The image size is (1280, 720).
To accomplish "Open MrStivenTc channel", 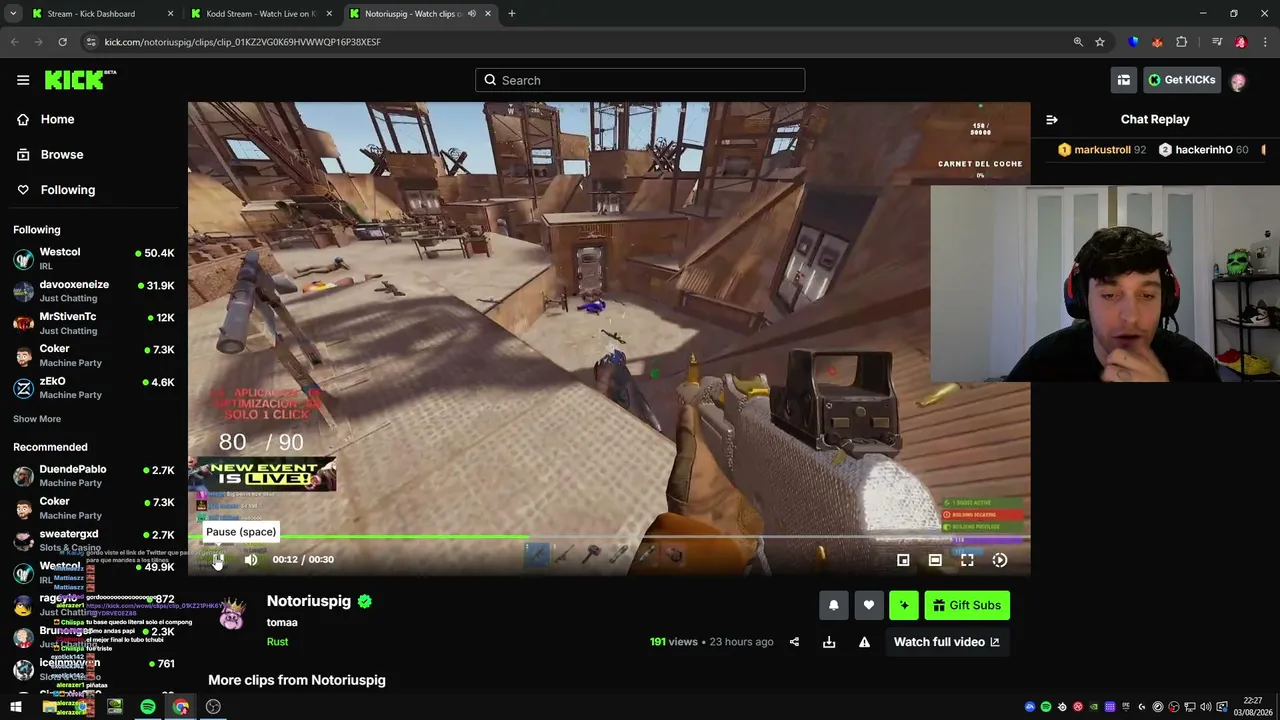I will pyautogui.click(x=94, y=323).
